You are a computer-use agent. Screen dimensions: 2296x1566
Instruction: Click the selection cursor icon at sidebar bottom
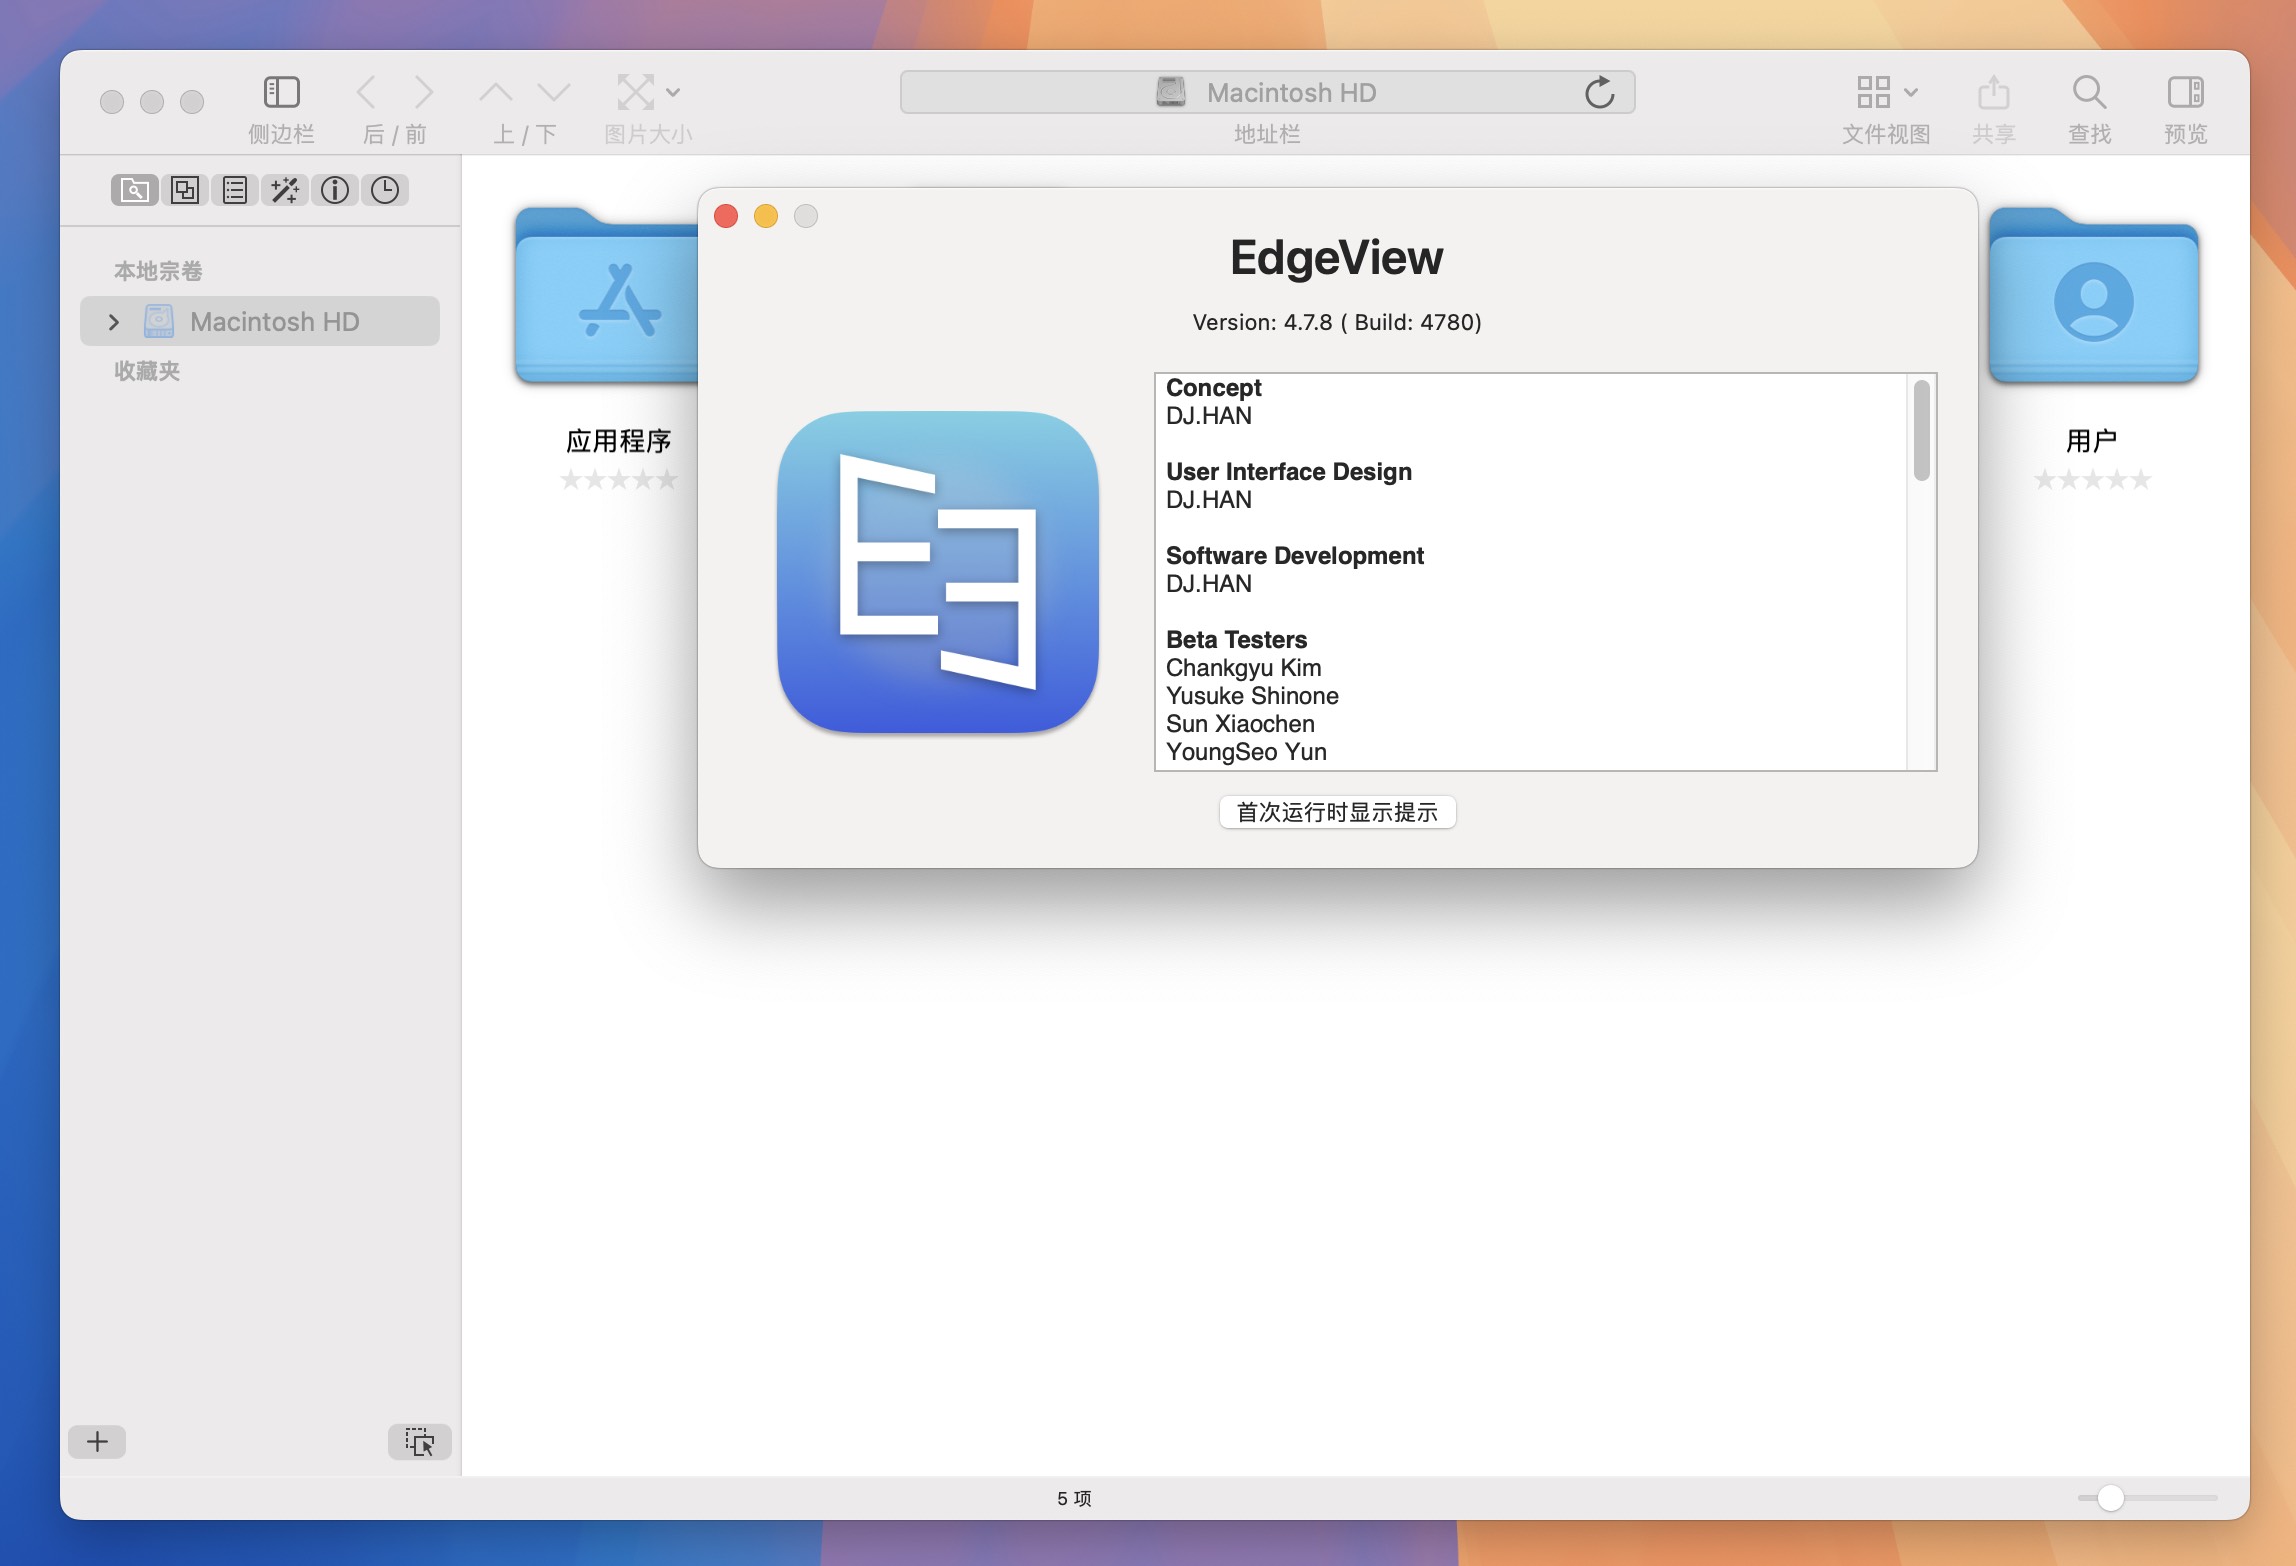pos(420,1441)
